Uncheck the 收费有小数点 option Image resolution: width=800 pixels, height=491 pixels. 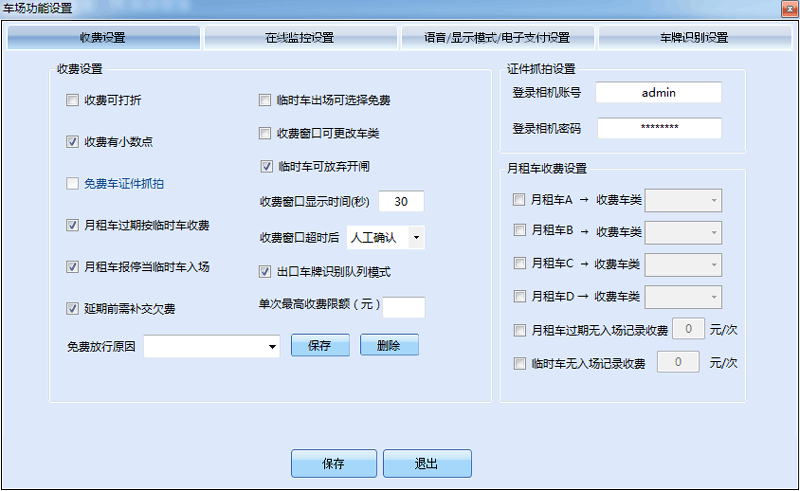point(72,142)
